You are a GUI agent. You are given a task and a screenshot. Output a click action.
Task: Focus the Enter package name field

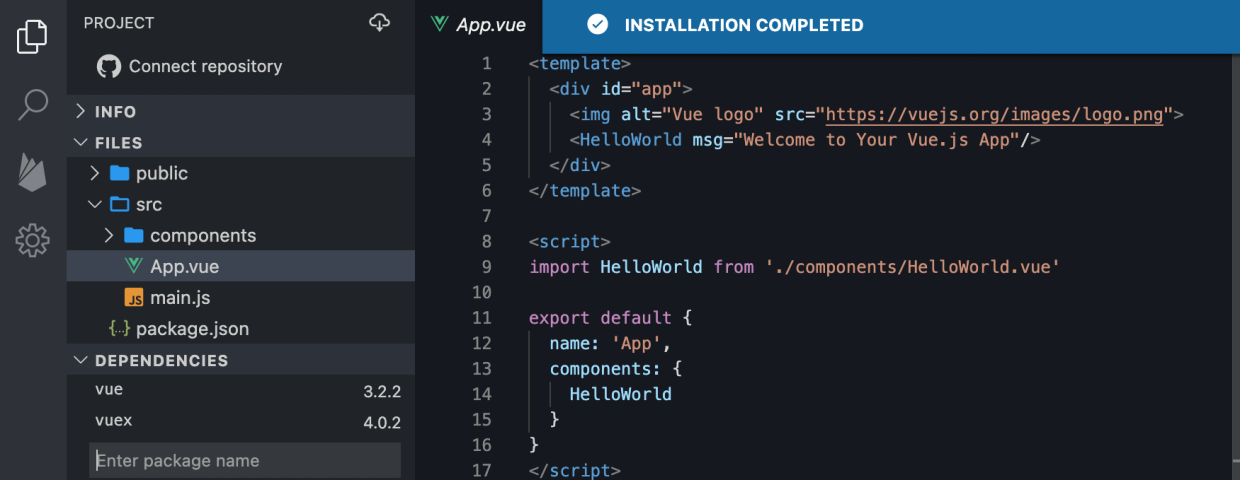point(245,460)
